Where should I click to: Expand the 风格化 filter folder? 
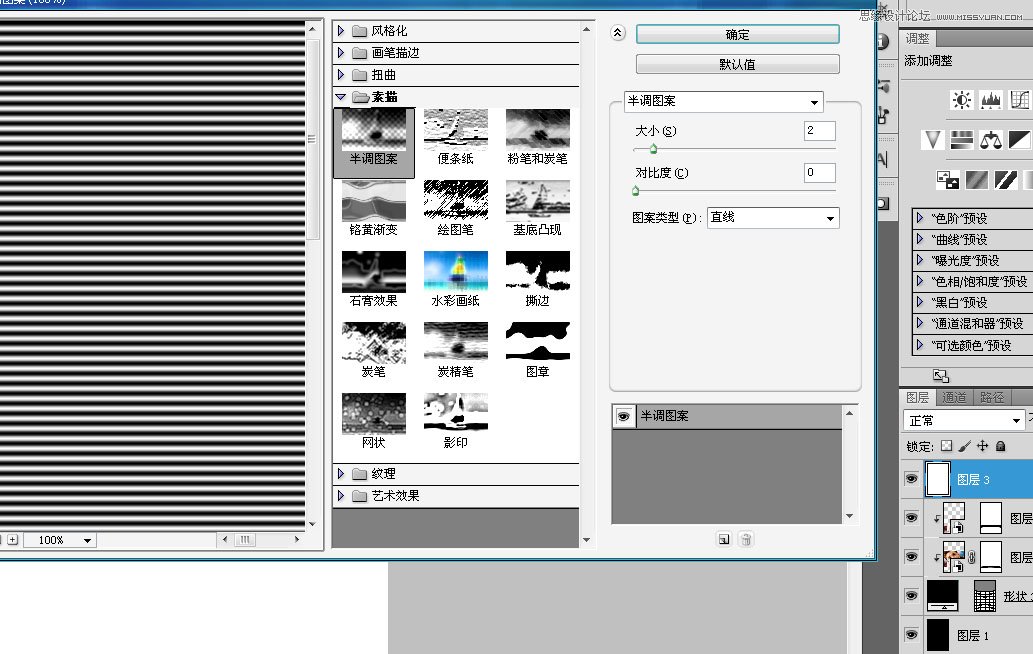tap(341, 30)
